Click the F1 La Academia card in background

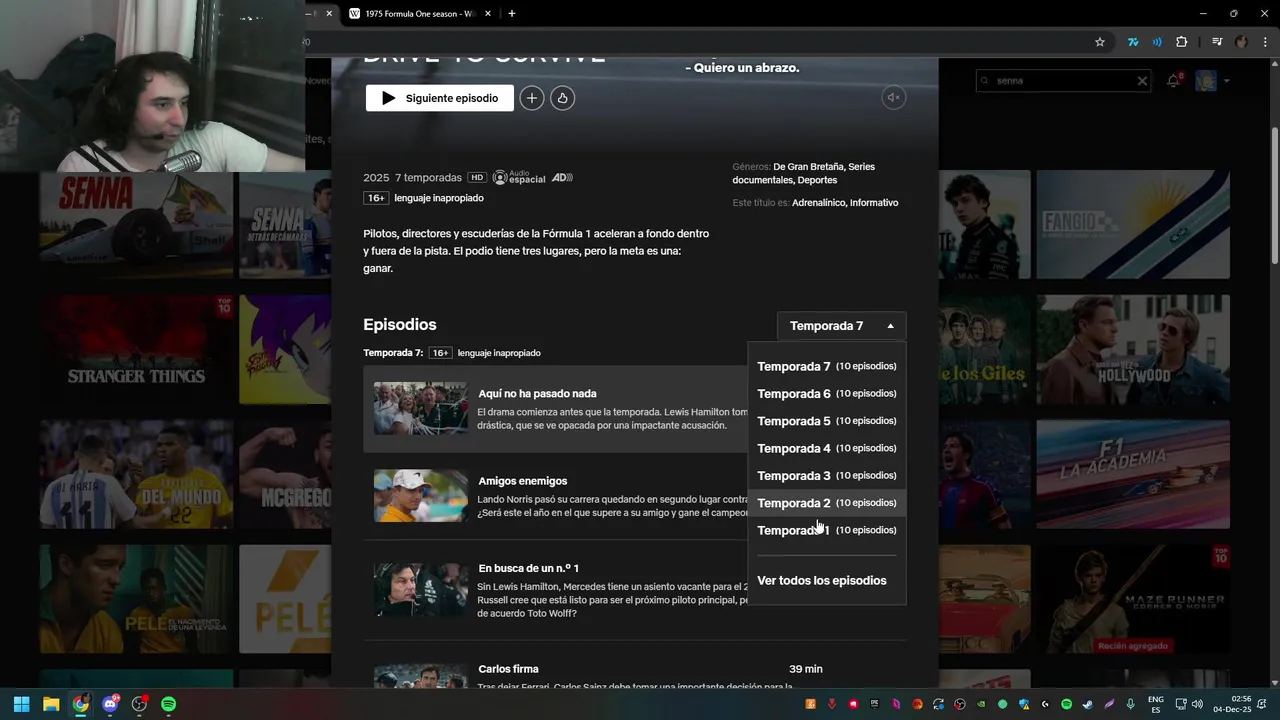click(x=1133, y=474)
